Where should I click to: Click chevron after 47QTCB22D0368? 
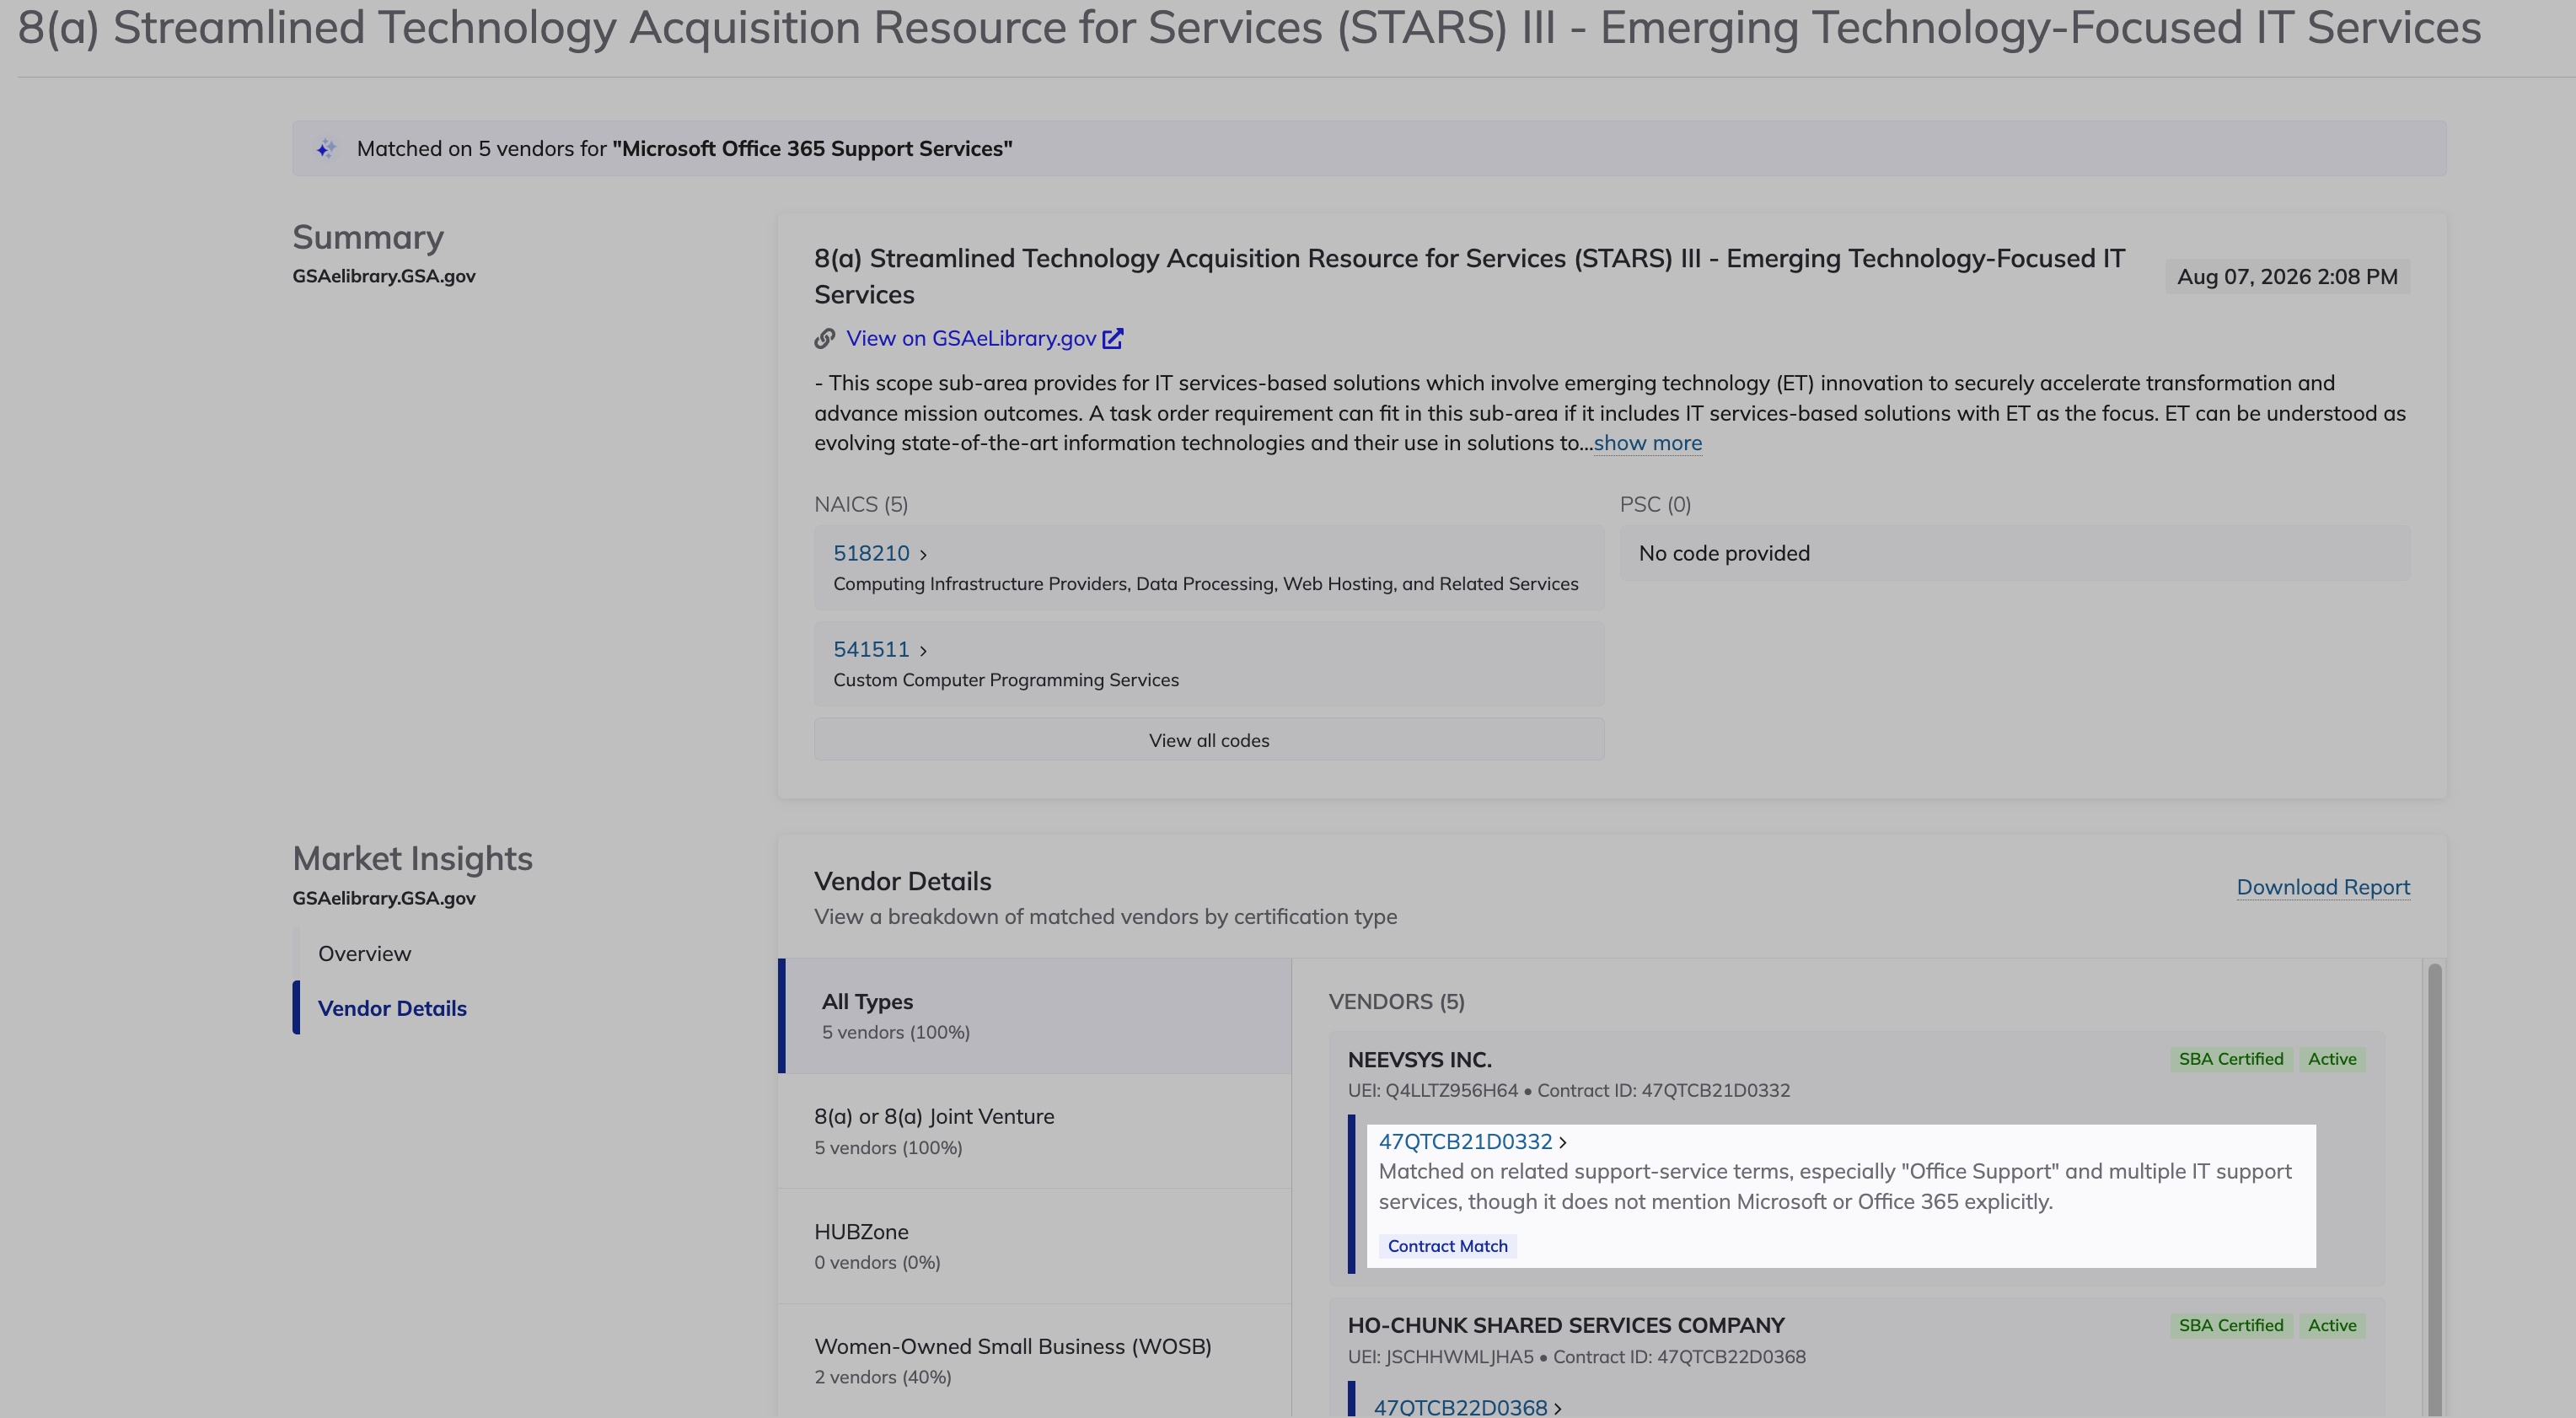click(1557, 1408)
